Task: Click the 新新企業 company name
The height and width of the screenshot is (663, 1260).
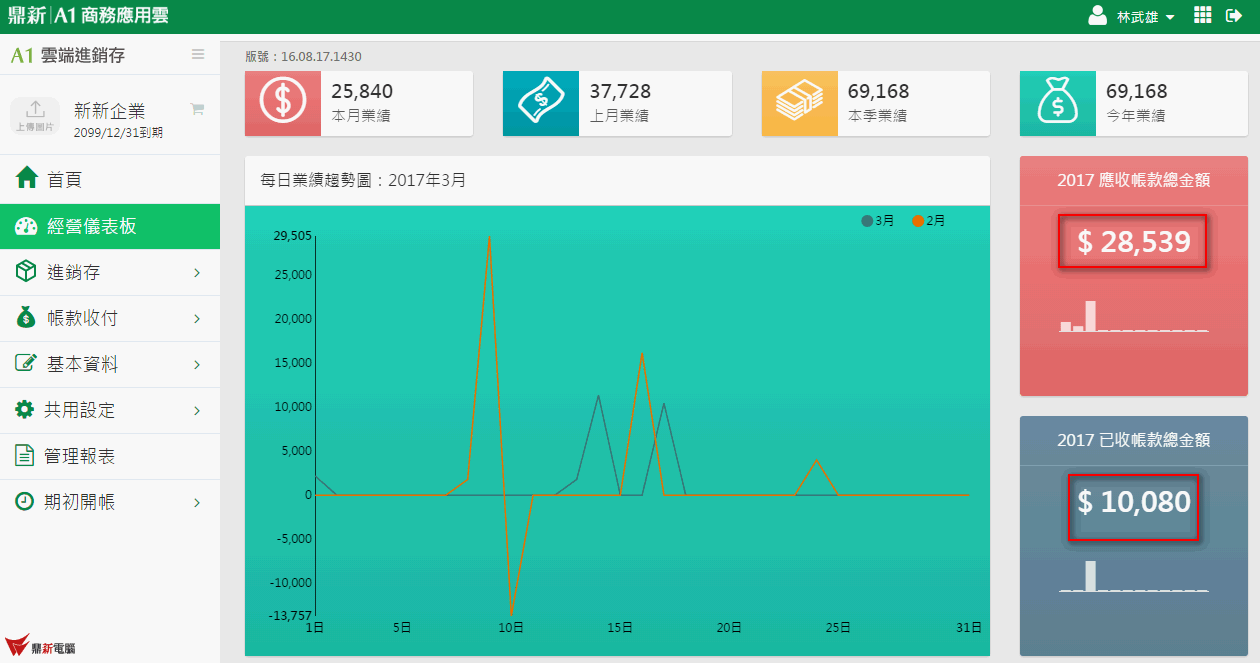Action: [110, 111]
